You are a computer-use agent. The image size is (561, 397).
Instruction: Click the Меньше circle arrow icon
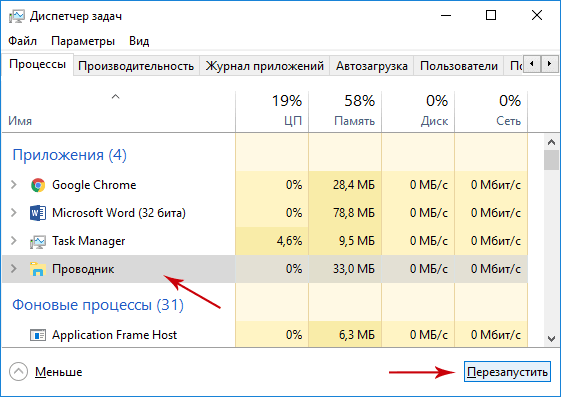18,372
